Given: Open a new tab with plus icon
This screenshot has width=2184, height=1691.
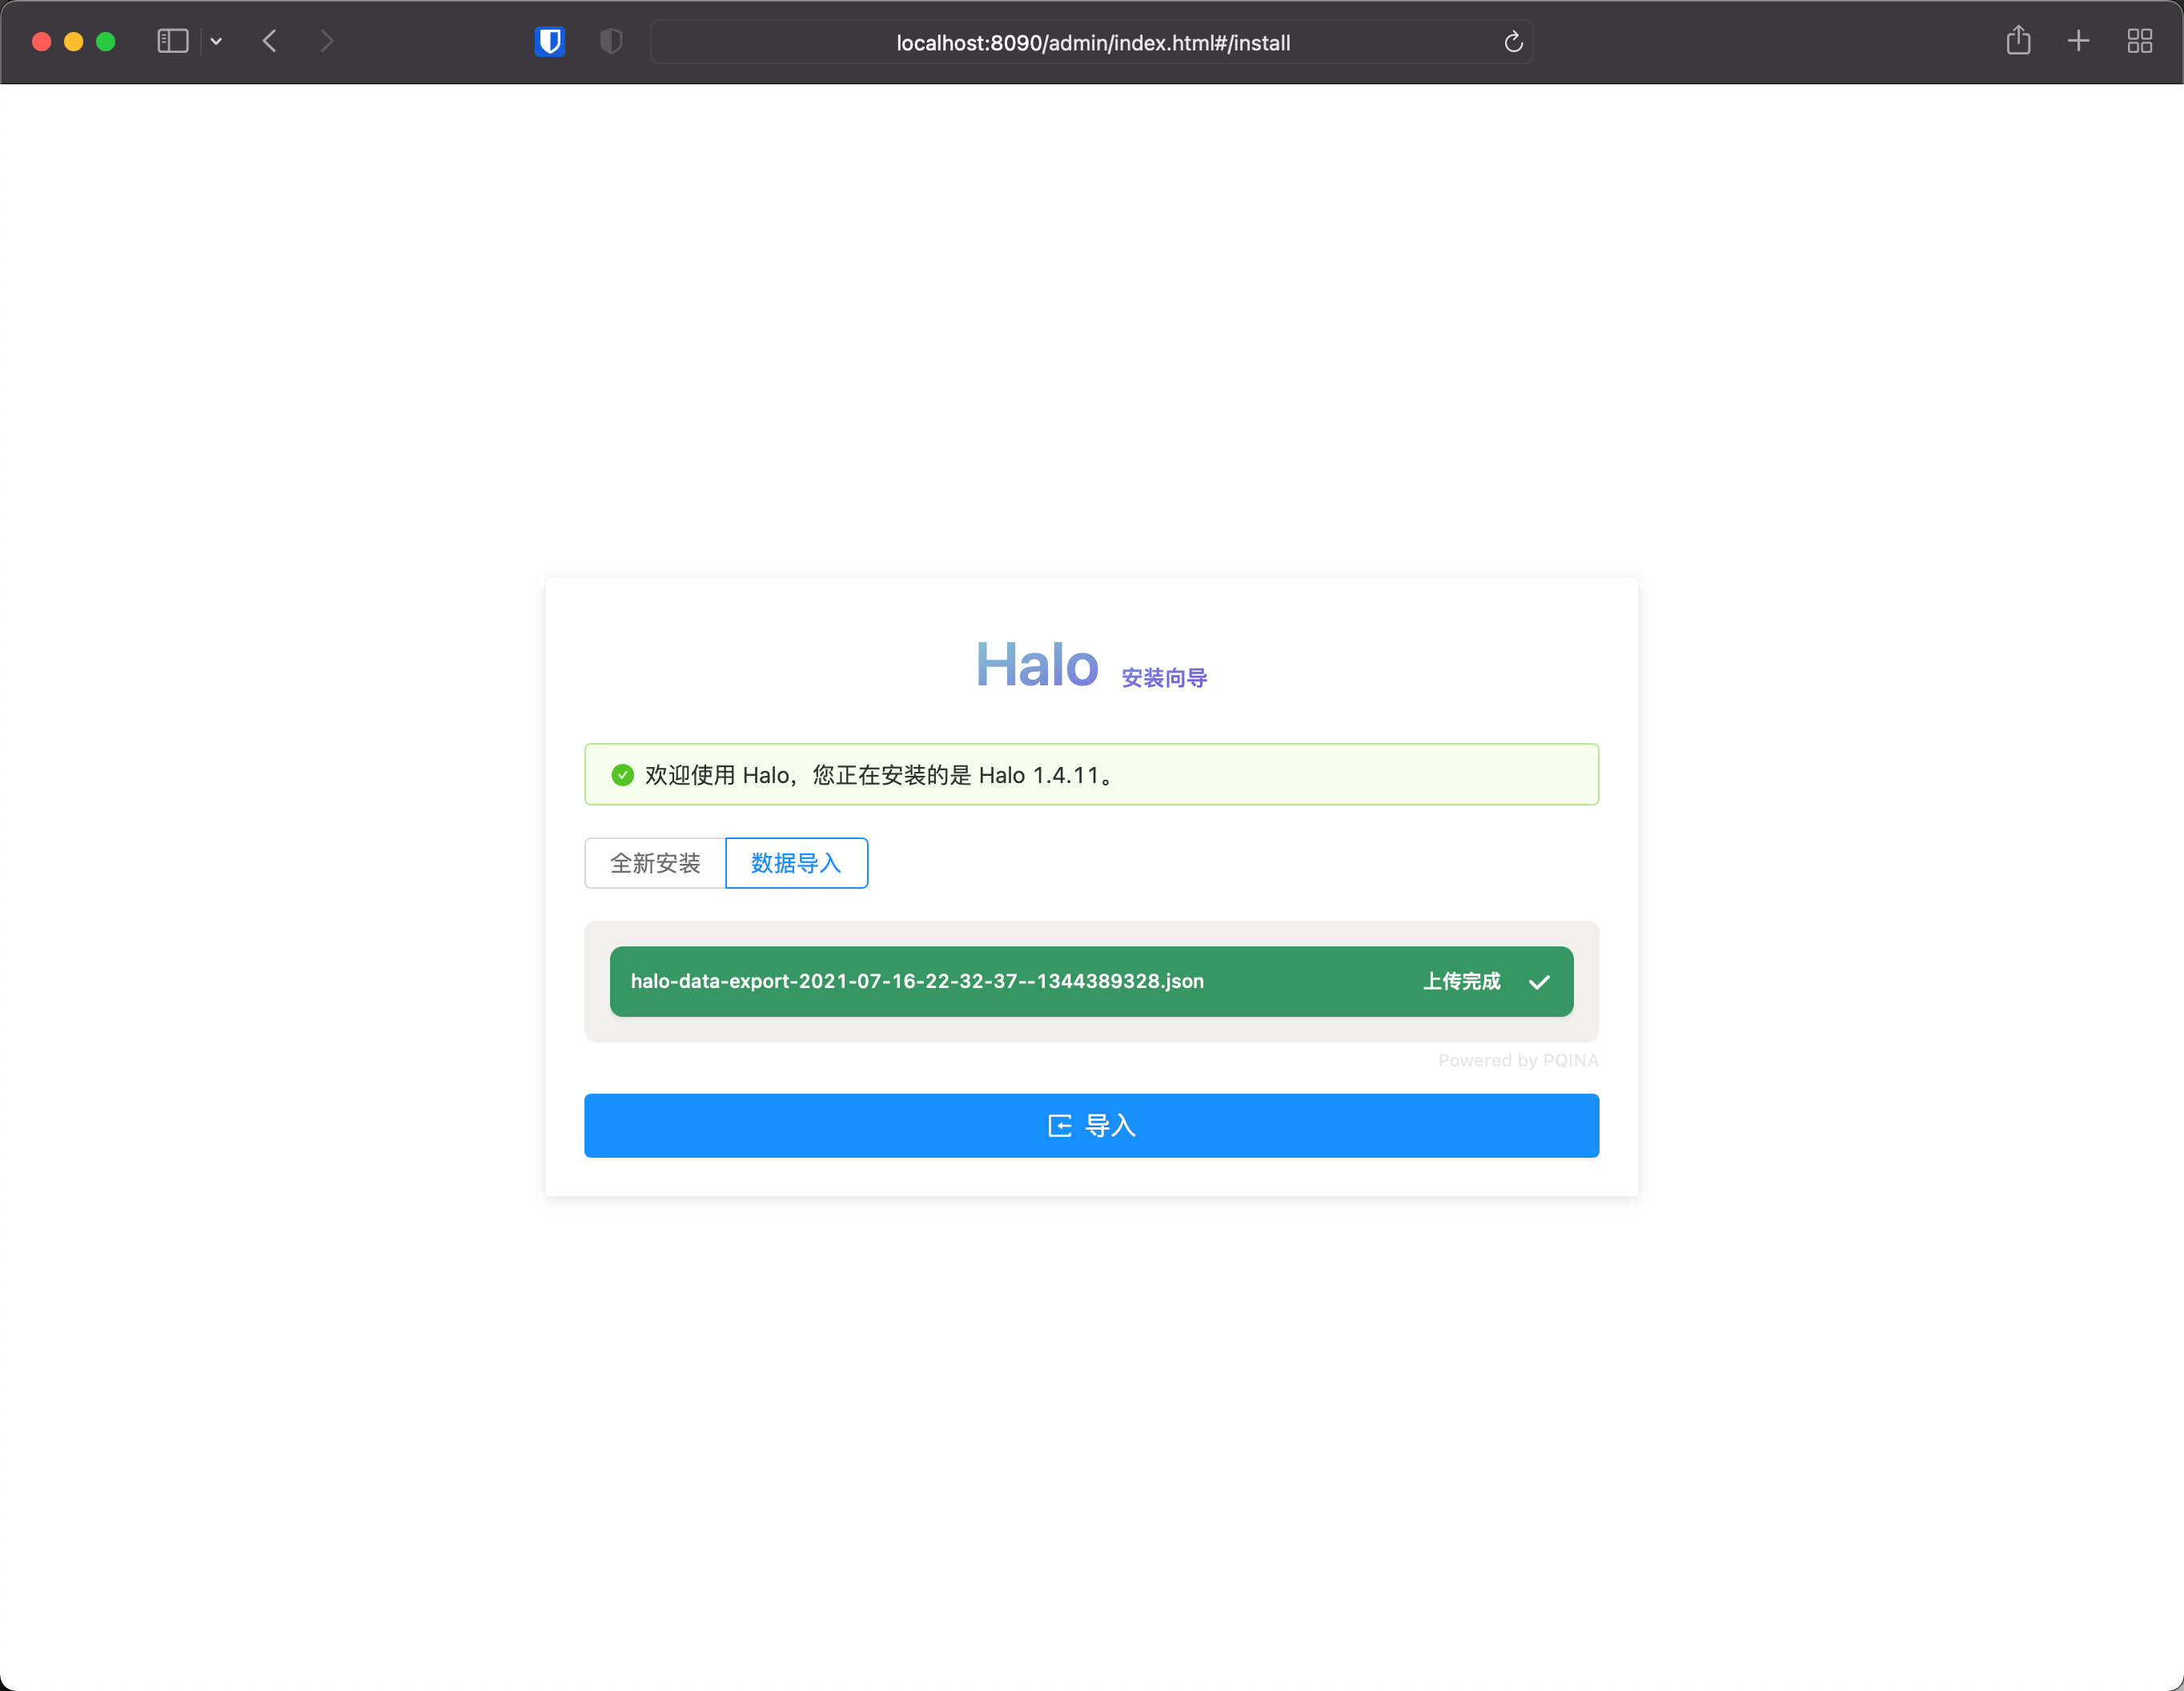Looking at the screenshot, I should [x=2078, y=41].
